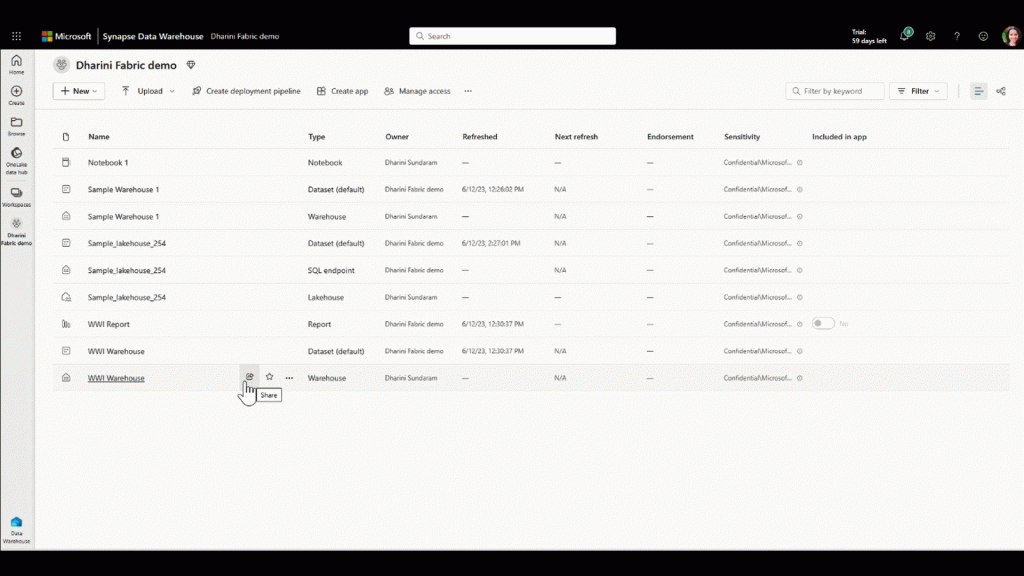
Task: Sort by the Type column header
Action: click(316, 136)
